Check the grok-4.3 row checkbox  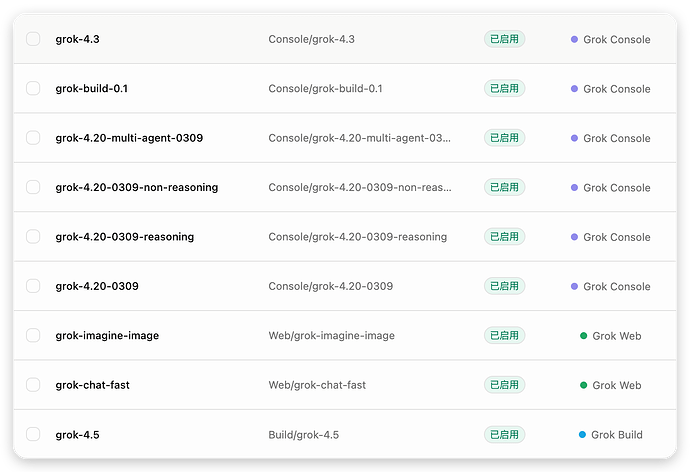click(33, 39)
